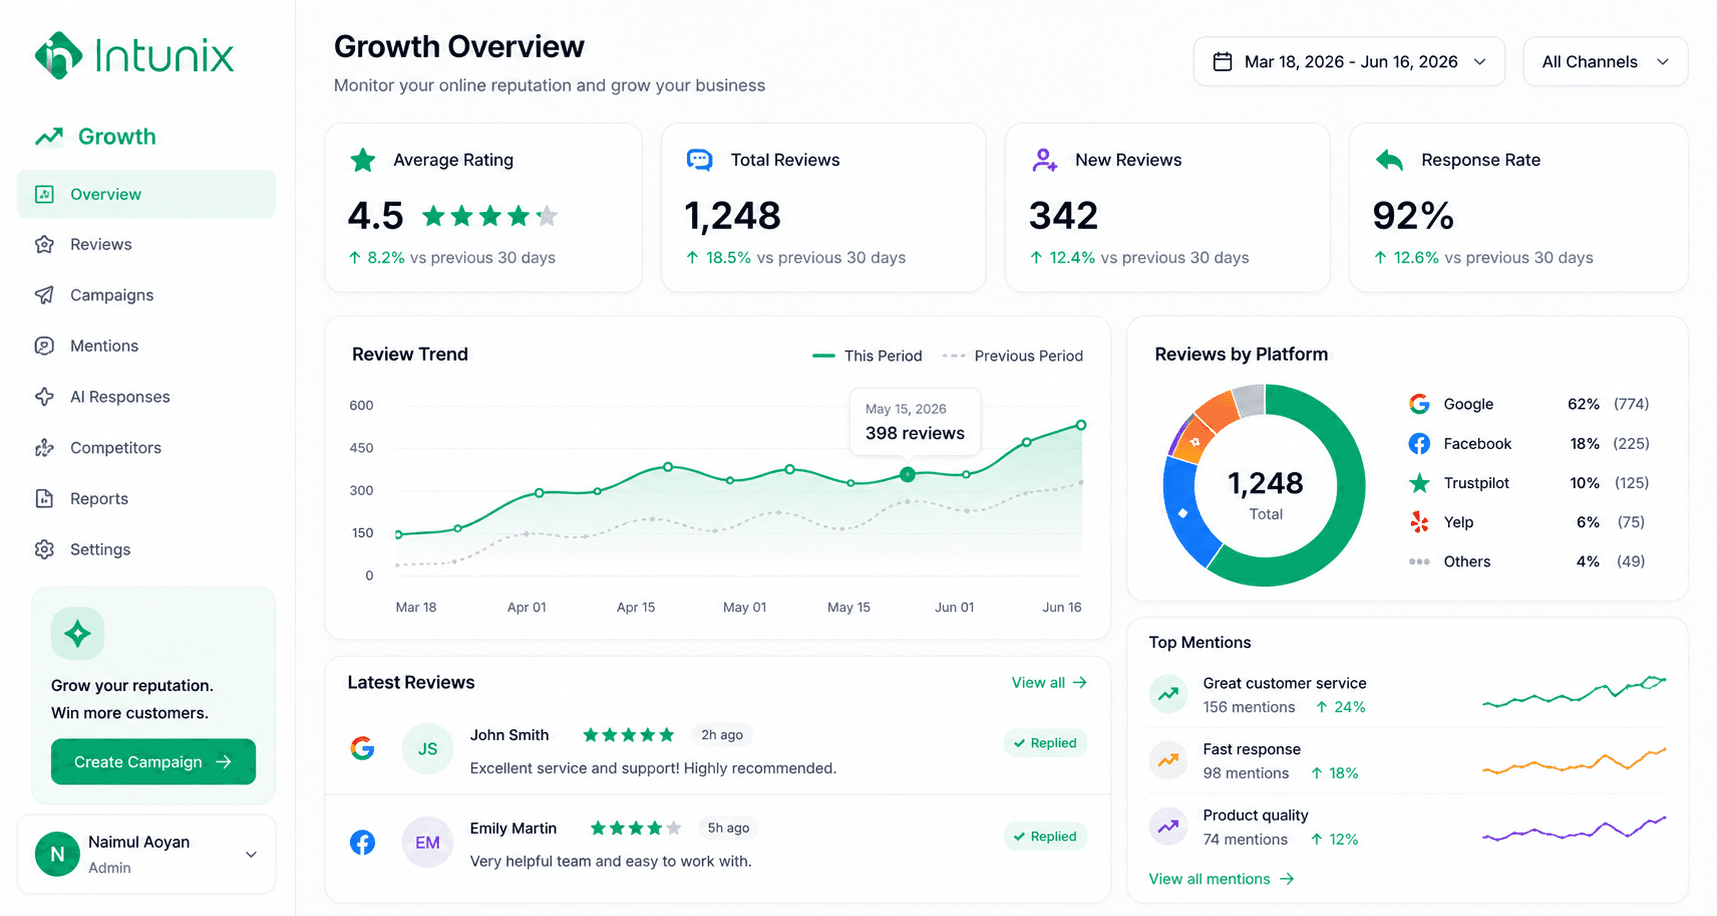Open the Overview menu item
The width and height of the screenshot is (1717, 916).
(x=146, y=194)
